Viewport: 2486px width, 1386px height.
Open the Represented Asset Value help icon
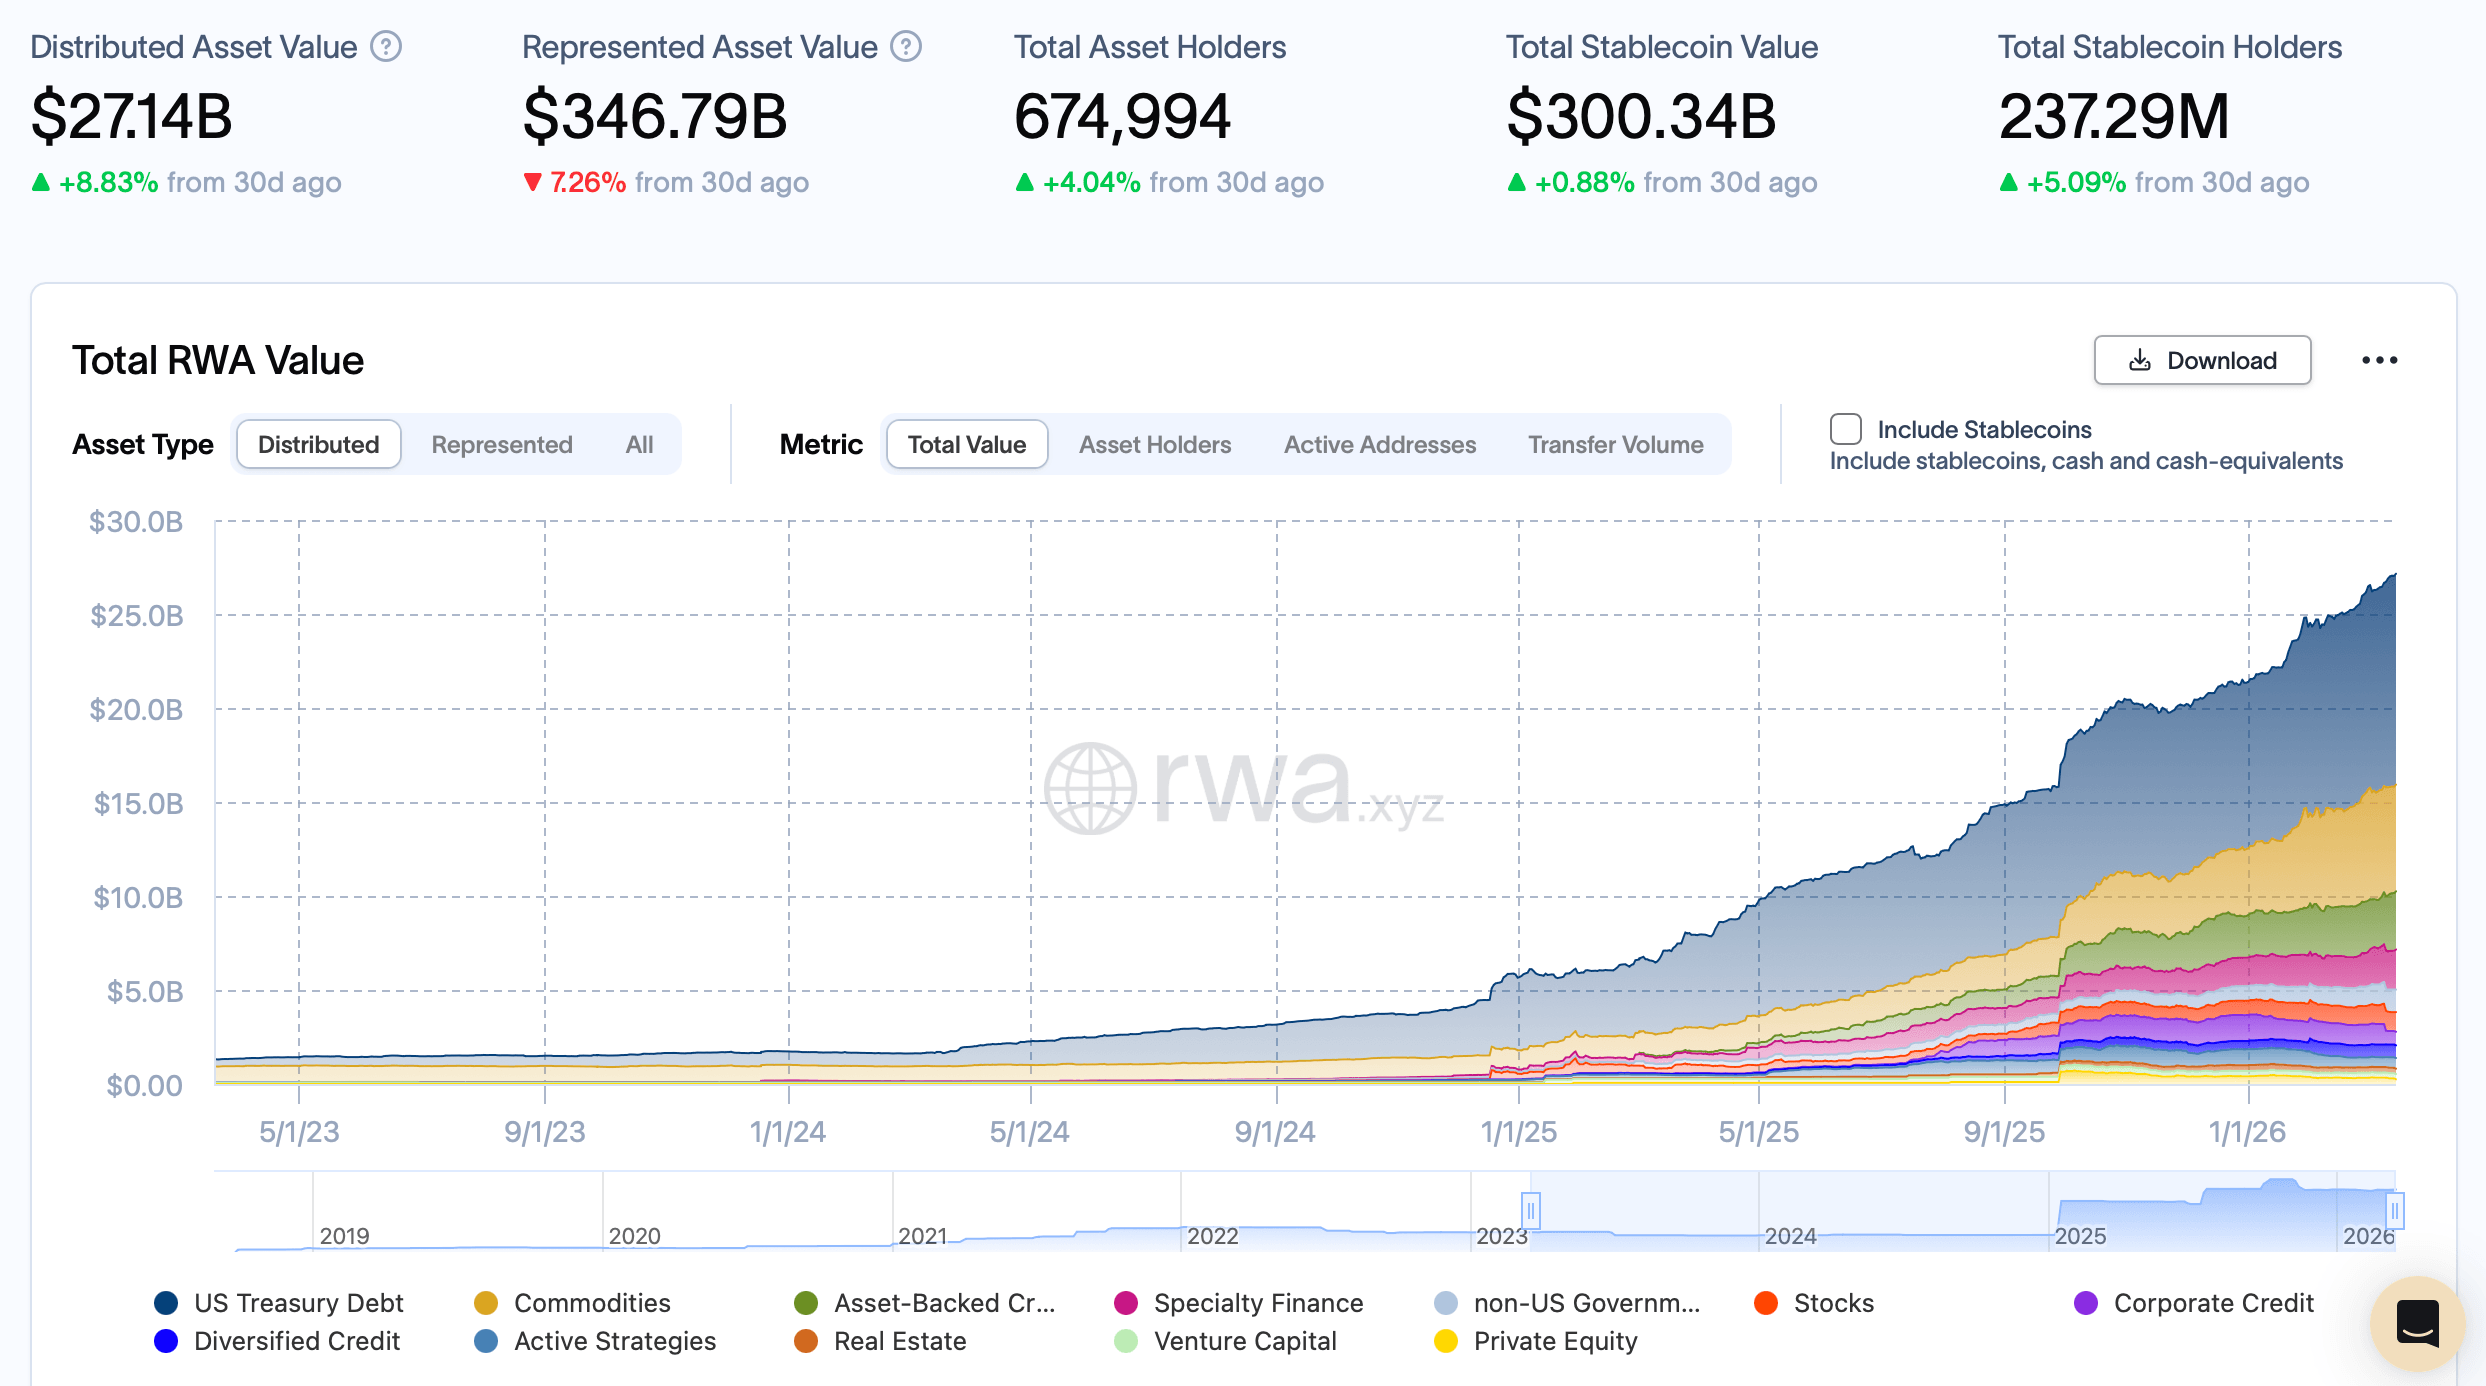pyautogui.click(x=905, y=46)
